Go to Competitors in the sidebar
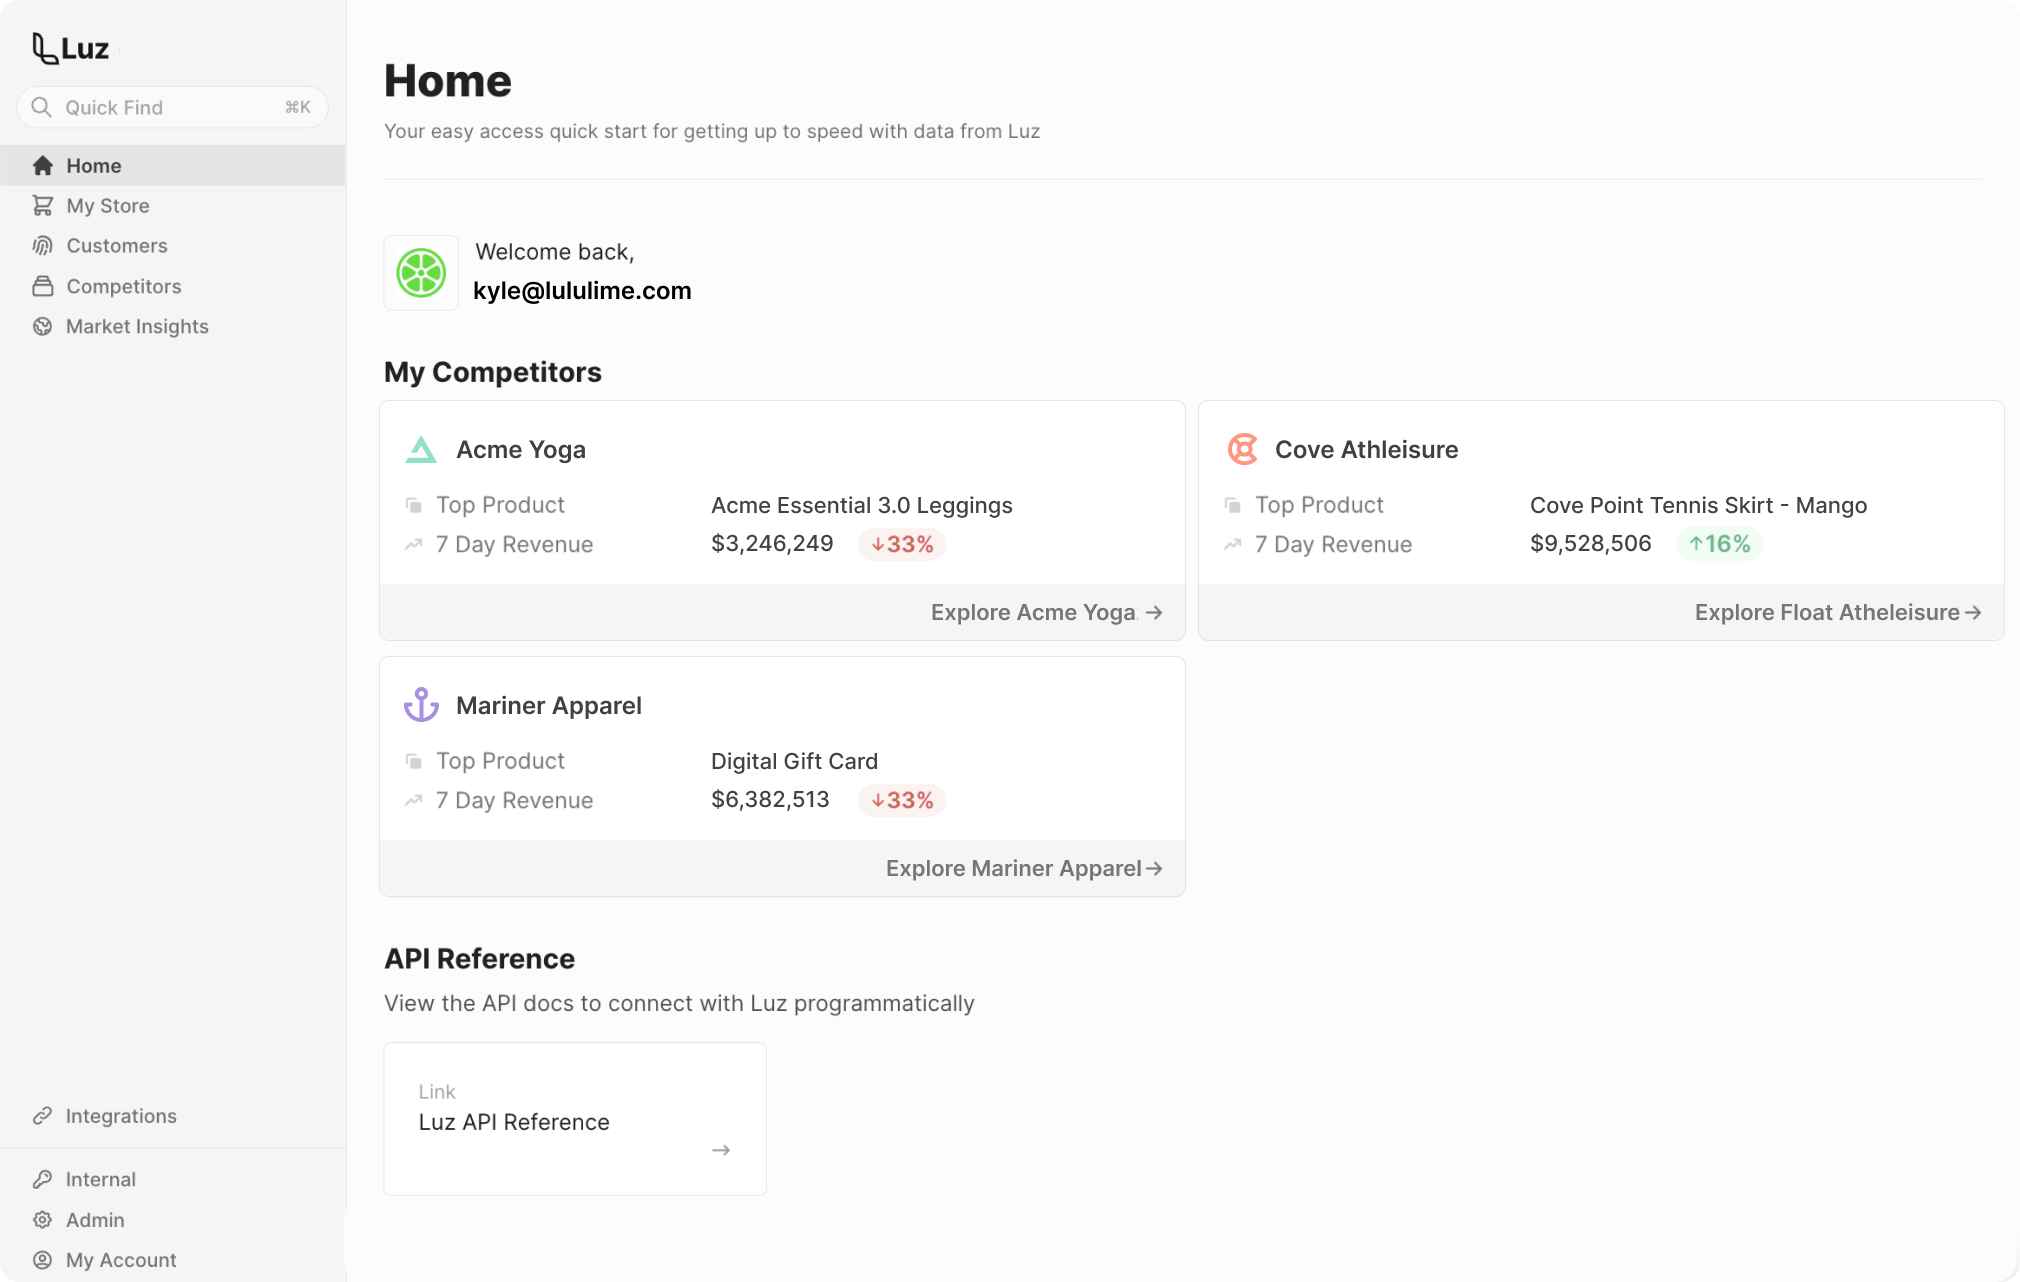Image resolution: width=2020 pixels, height=1282 pixels. [124, 287]
